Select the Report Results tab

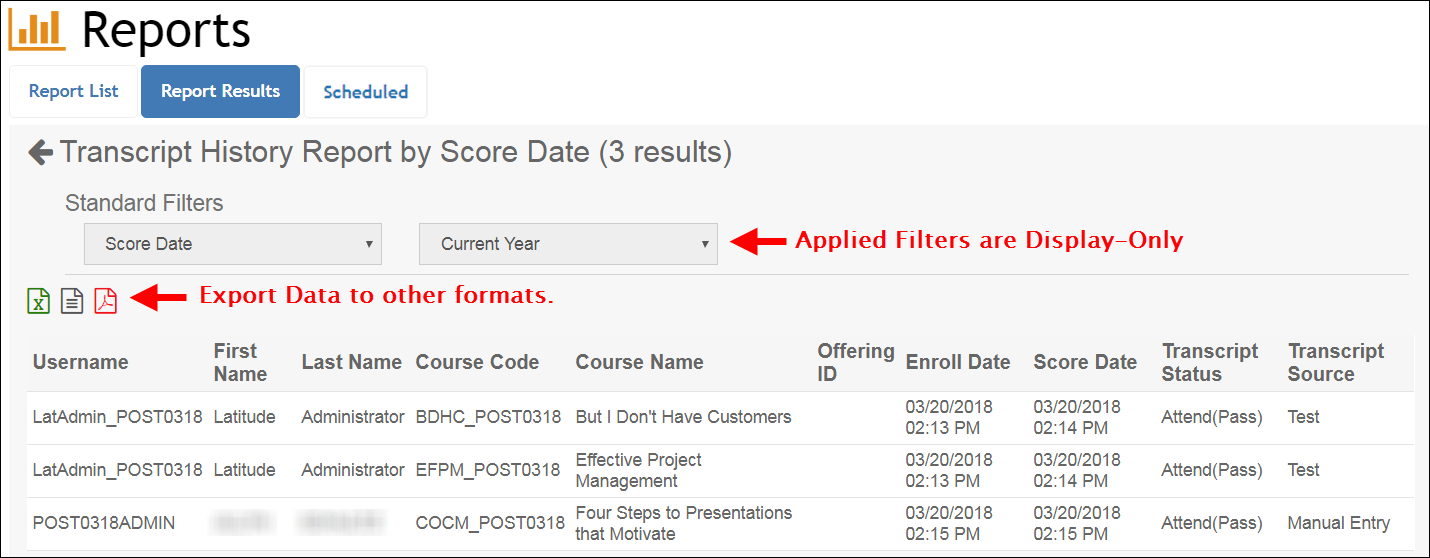220,91
